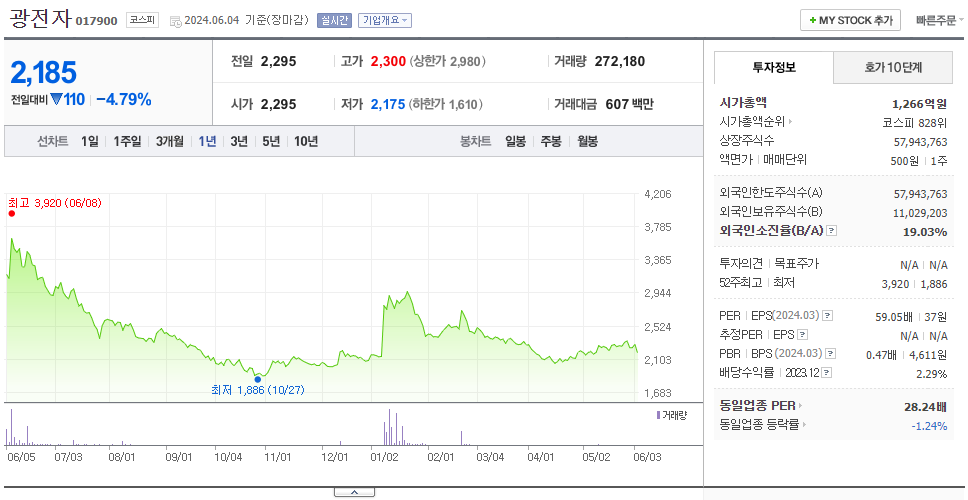Click the 배당수익률 value 2.29%
The image size is (968, 500).
click(x=932, y=373)
